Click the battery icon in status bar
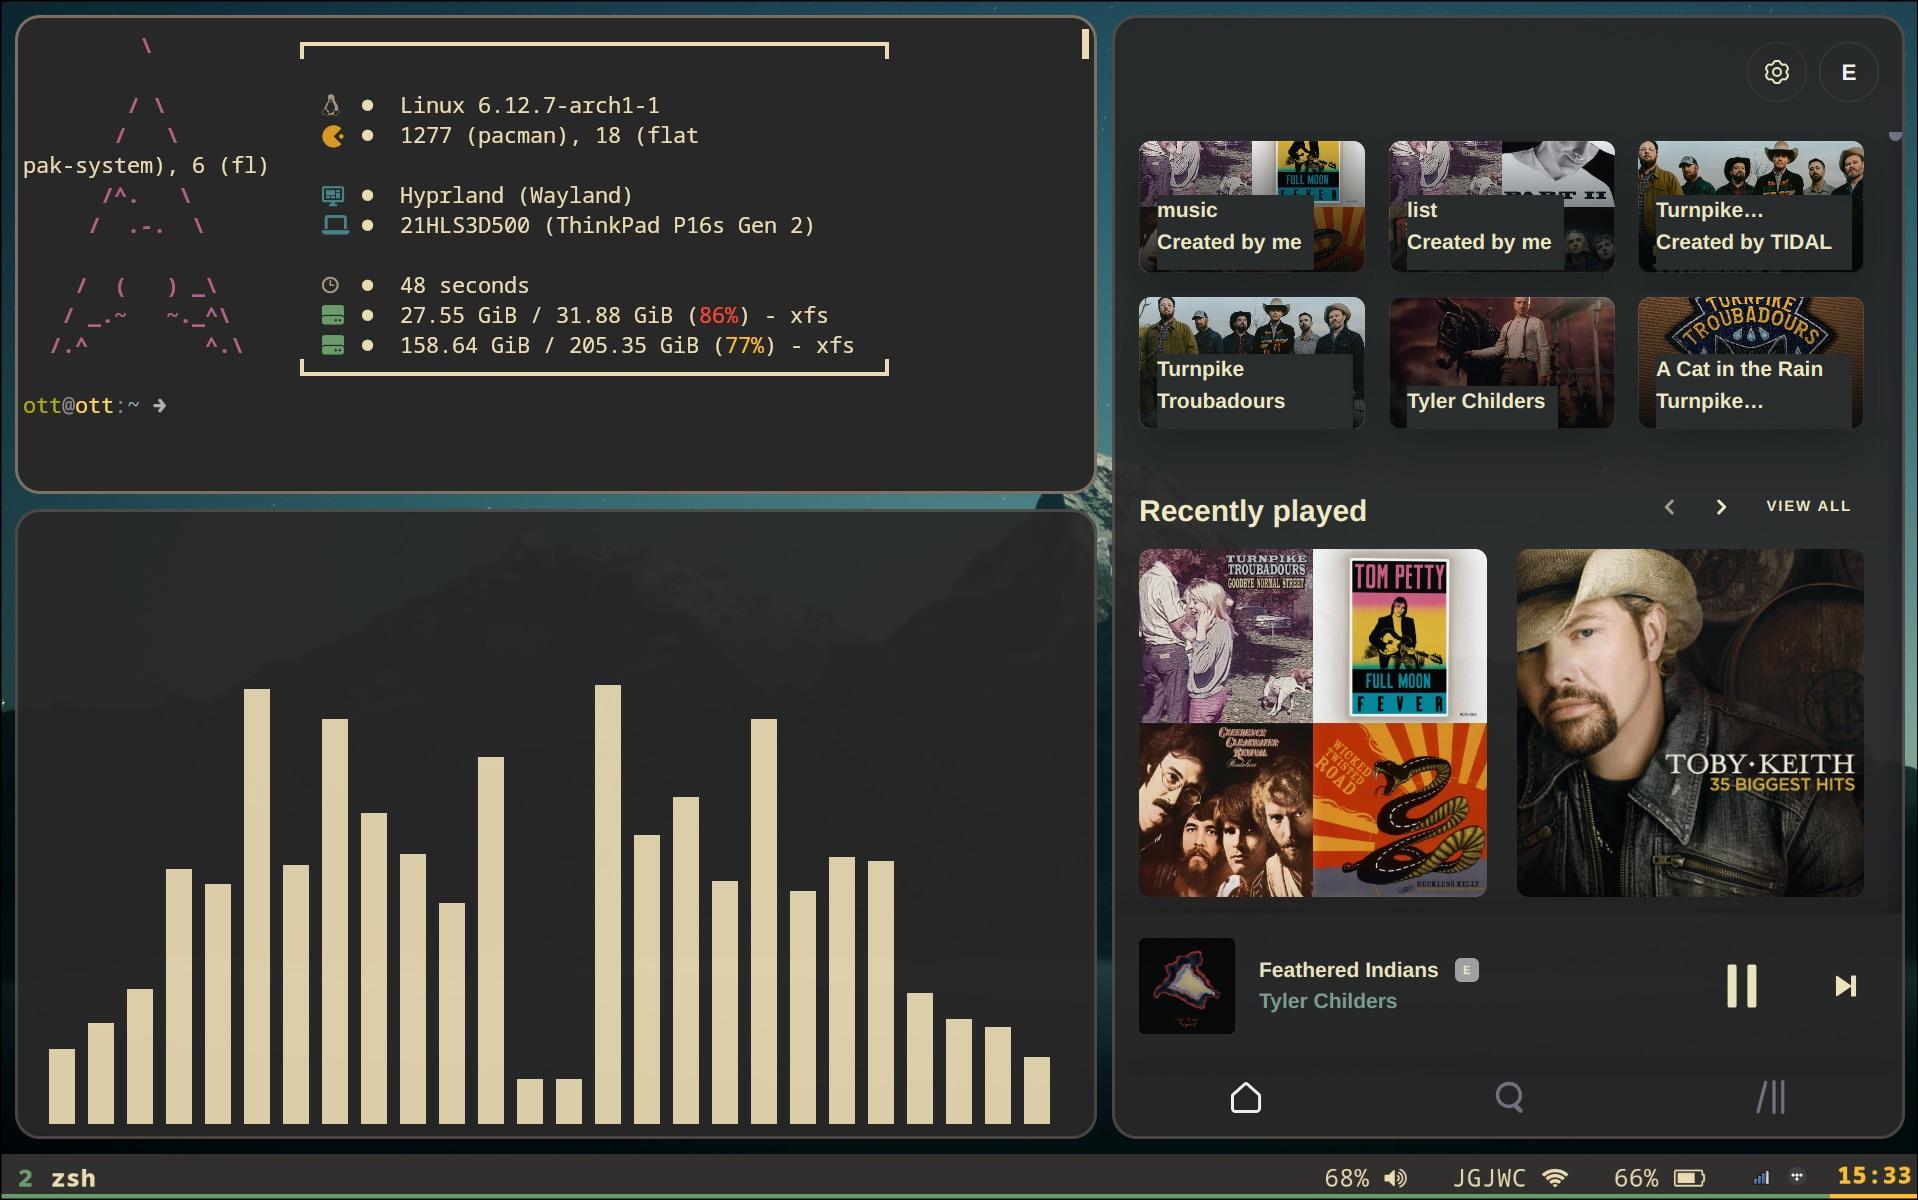This screenshot has width=1918, height=1200. pyautogui.click(x=1689, y=1178)
